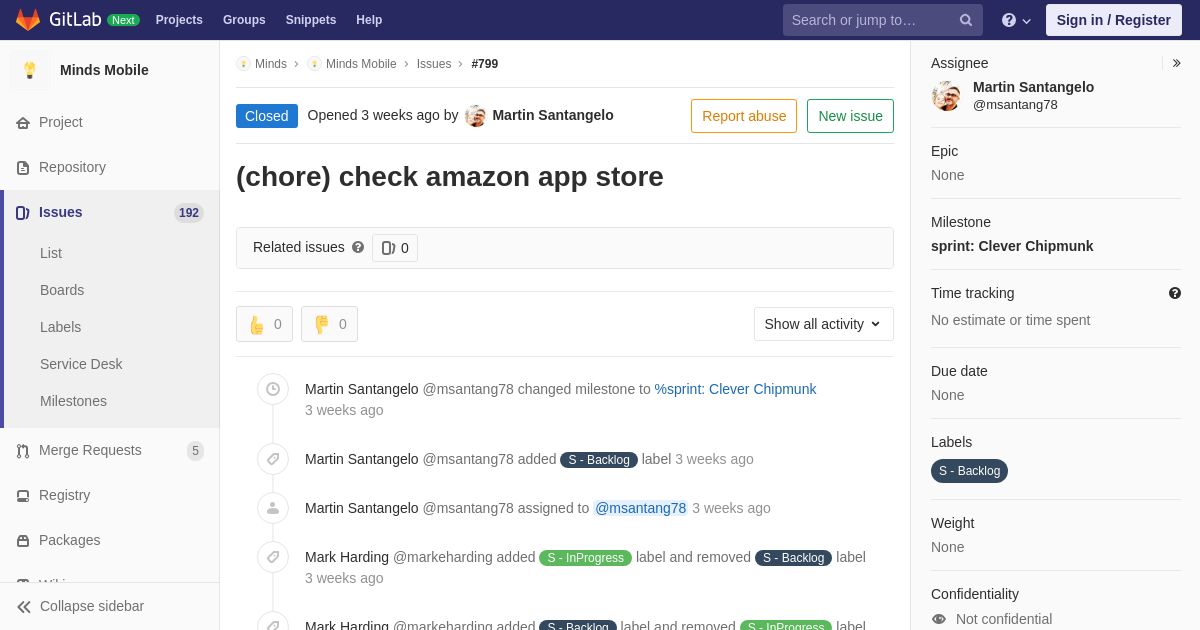Screen dimensions: 1200x630
Task: Click the related issues count badge
Action: [395, 248]
